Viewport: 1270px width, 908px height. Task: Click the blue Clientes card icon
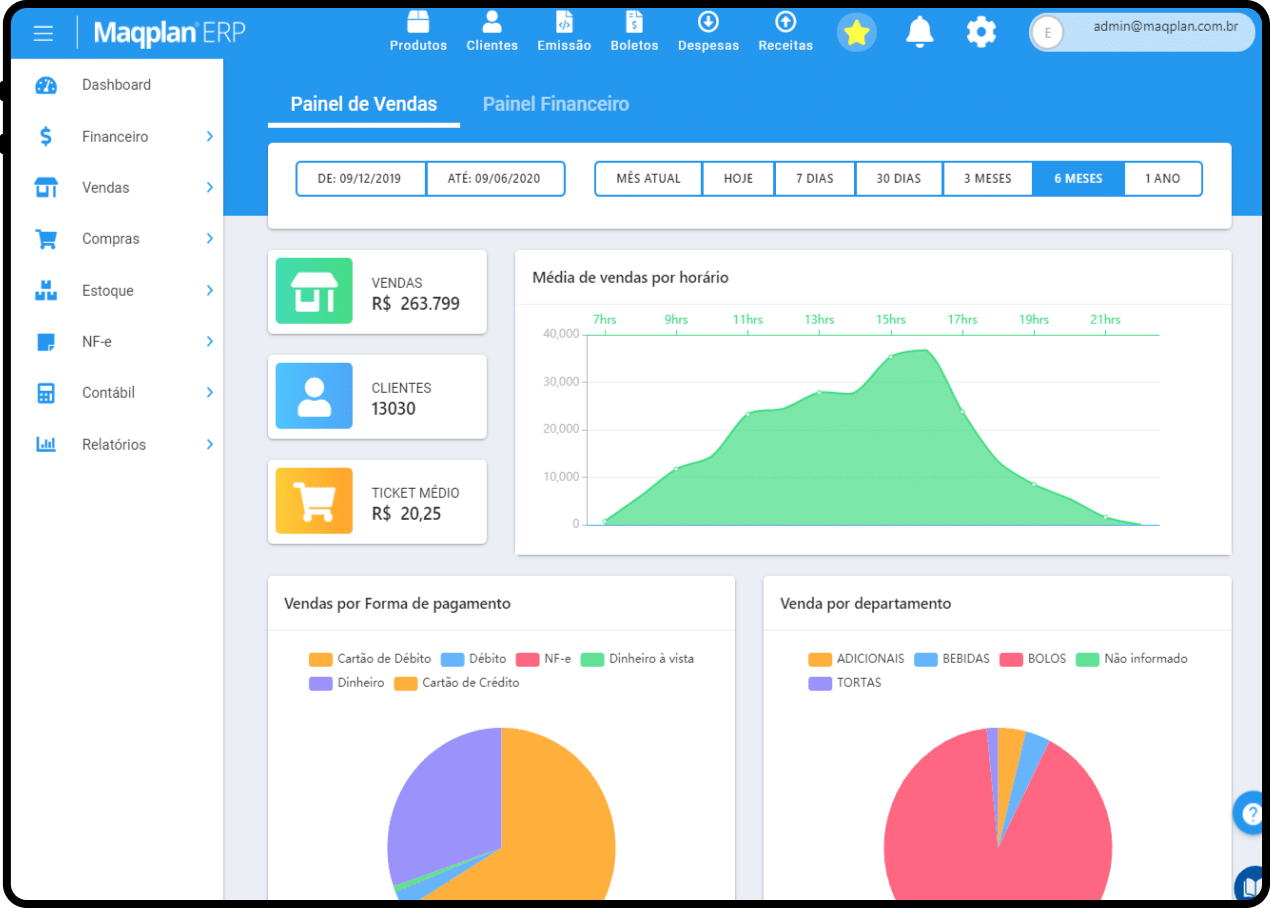click(314, 396)
